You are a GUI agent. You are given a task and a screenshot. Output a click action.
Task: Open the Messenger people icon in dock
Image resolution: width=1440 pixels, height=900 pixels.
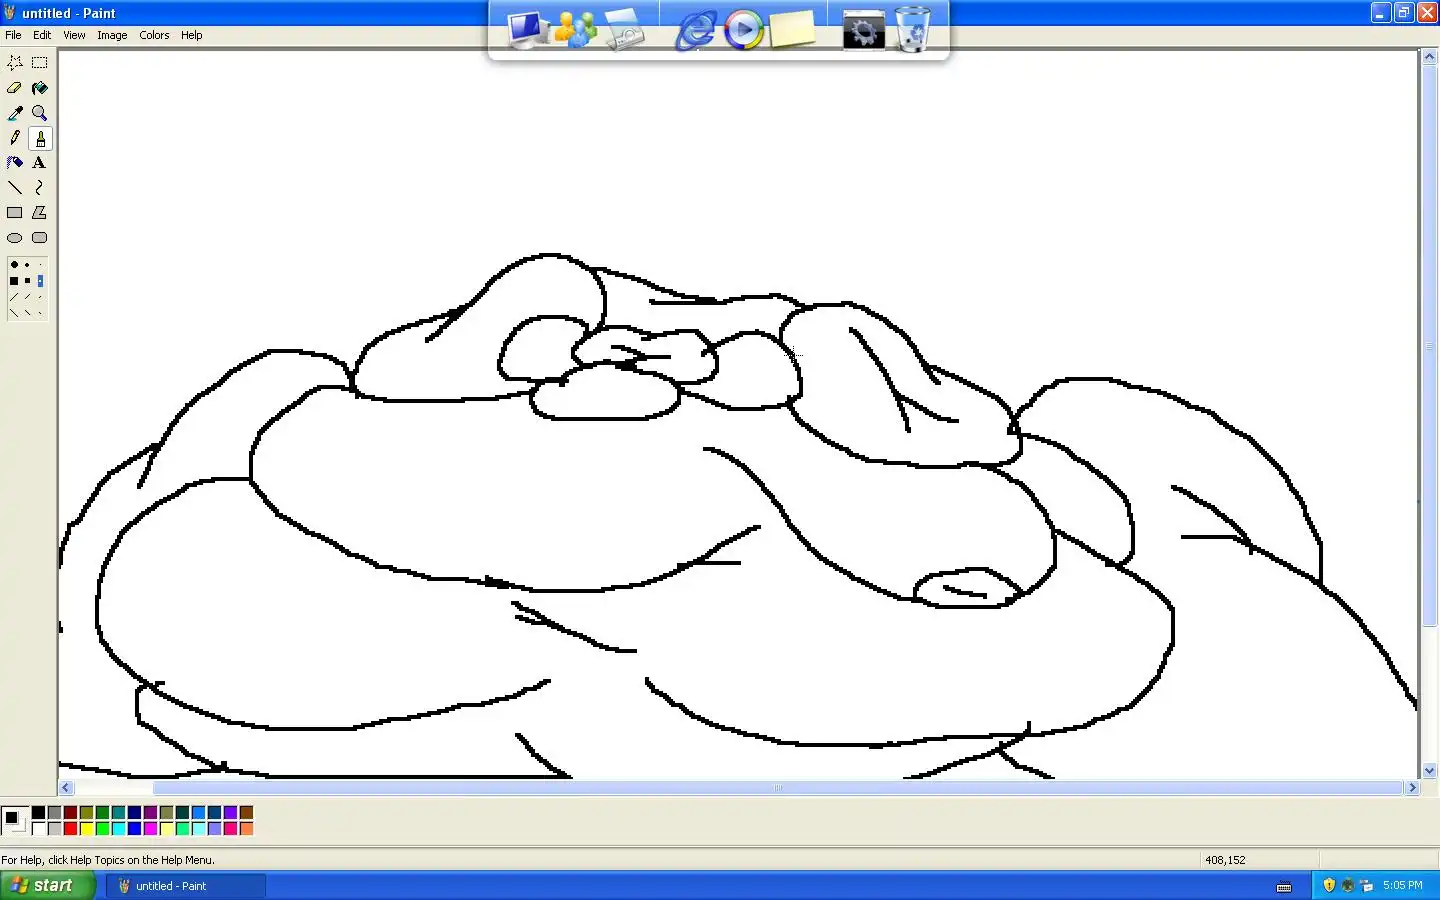point(575,29)
